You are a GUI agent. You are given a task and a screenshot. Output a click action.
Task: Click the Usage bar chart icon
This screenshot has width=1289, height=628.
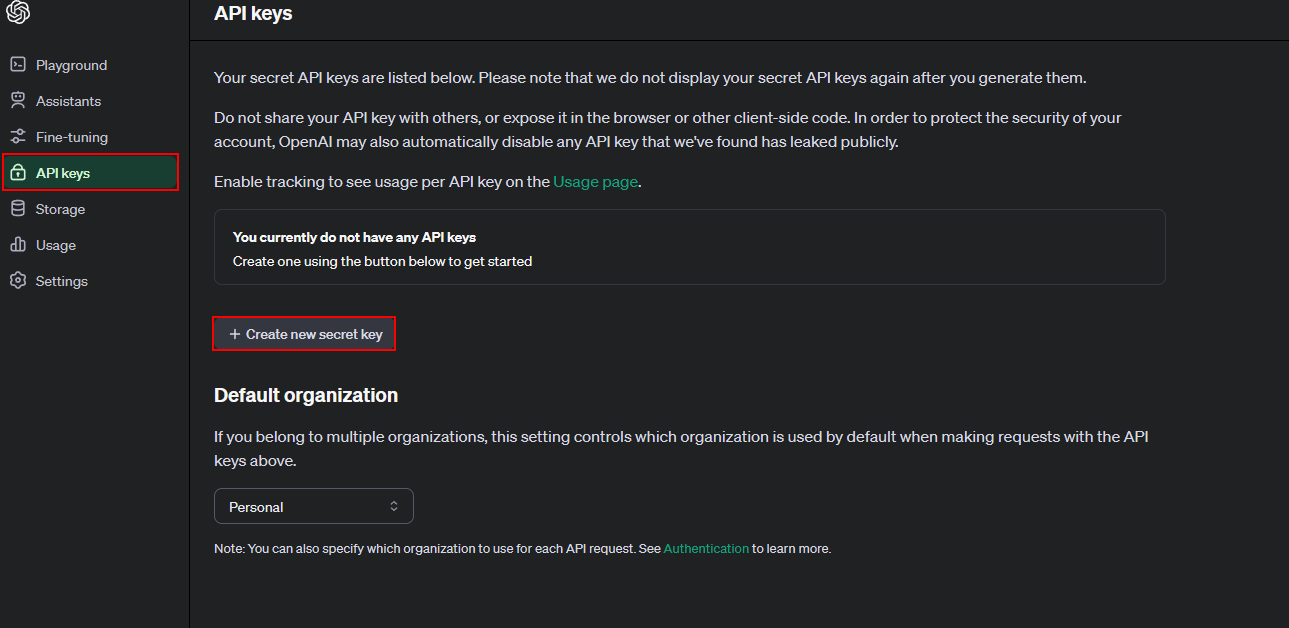pyautogui.click(x=17, y=245)
